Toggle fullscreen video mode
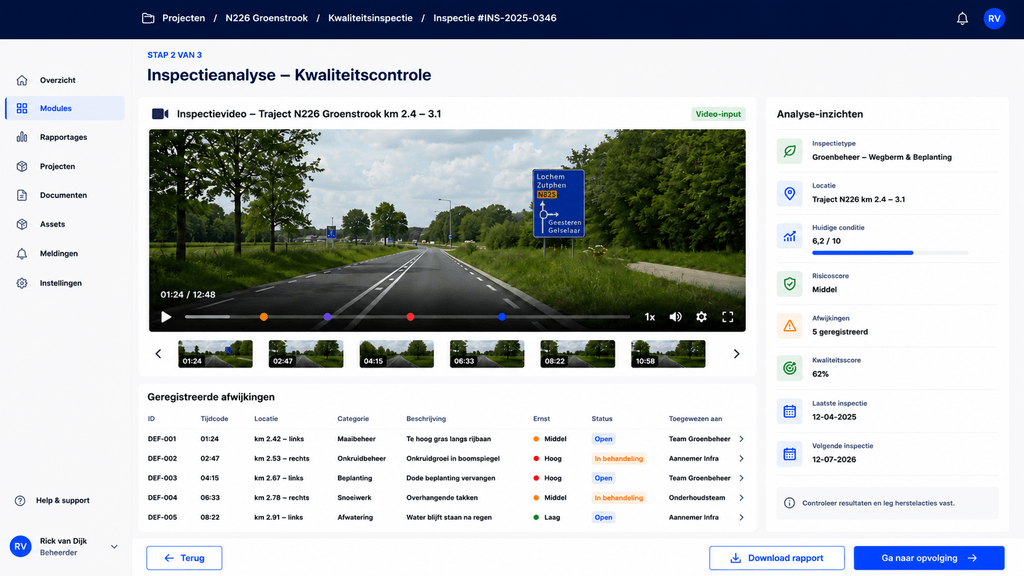 click(728, 317)
